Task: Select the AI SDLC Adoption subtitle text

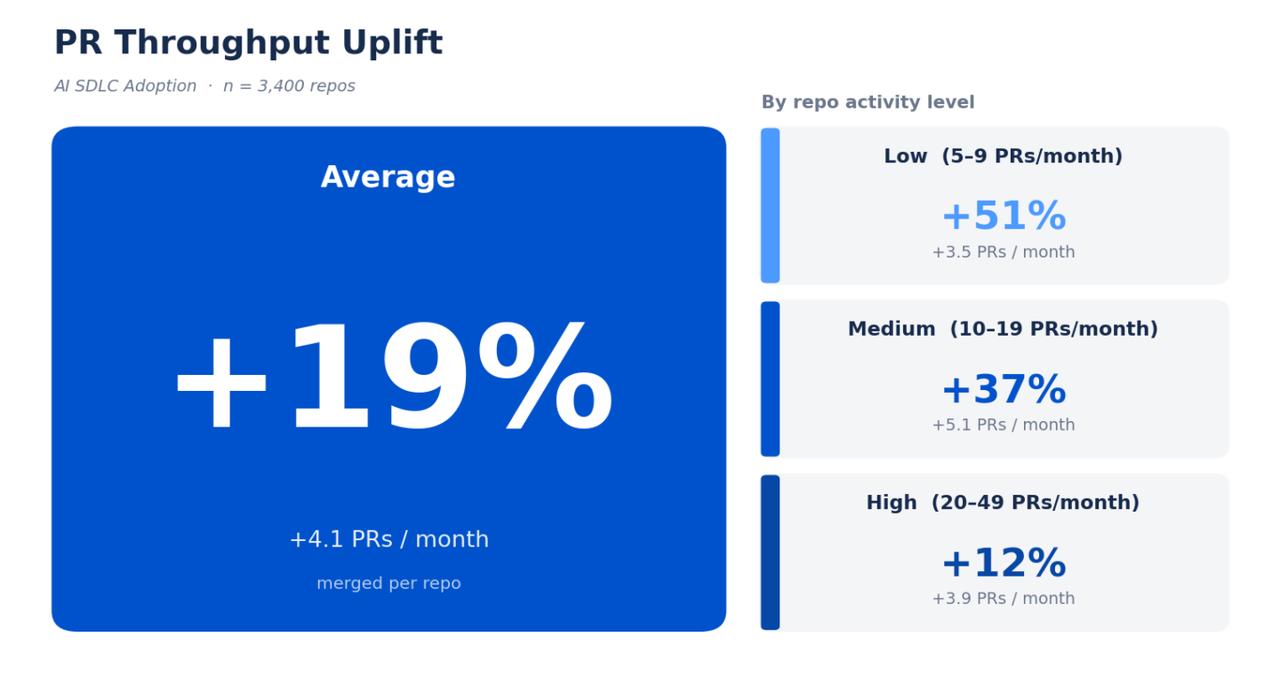Action: (x=125, y=86)
